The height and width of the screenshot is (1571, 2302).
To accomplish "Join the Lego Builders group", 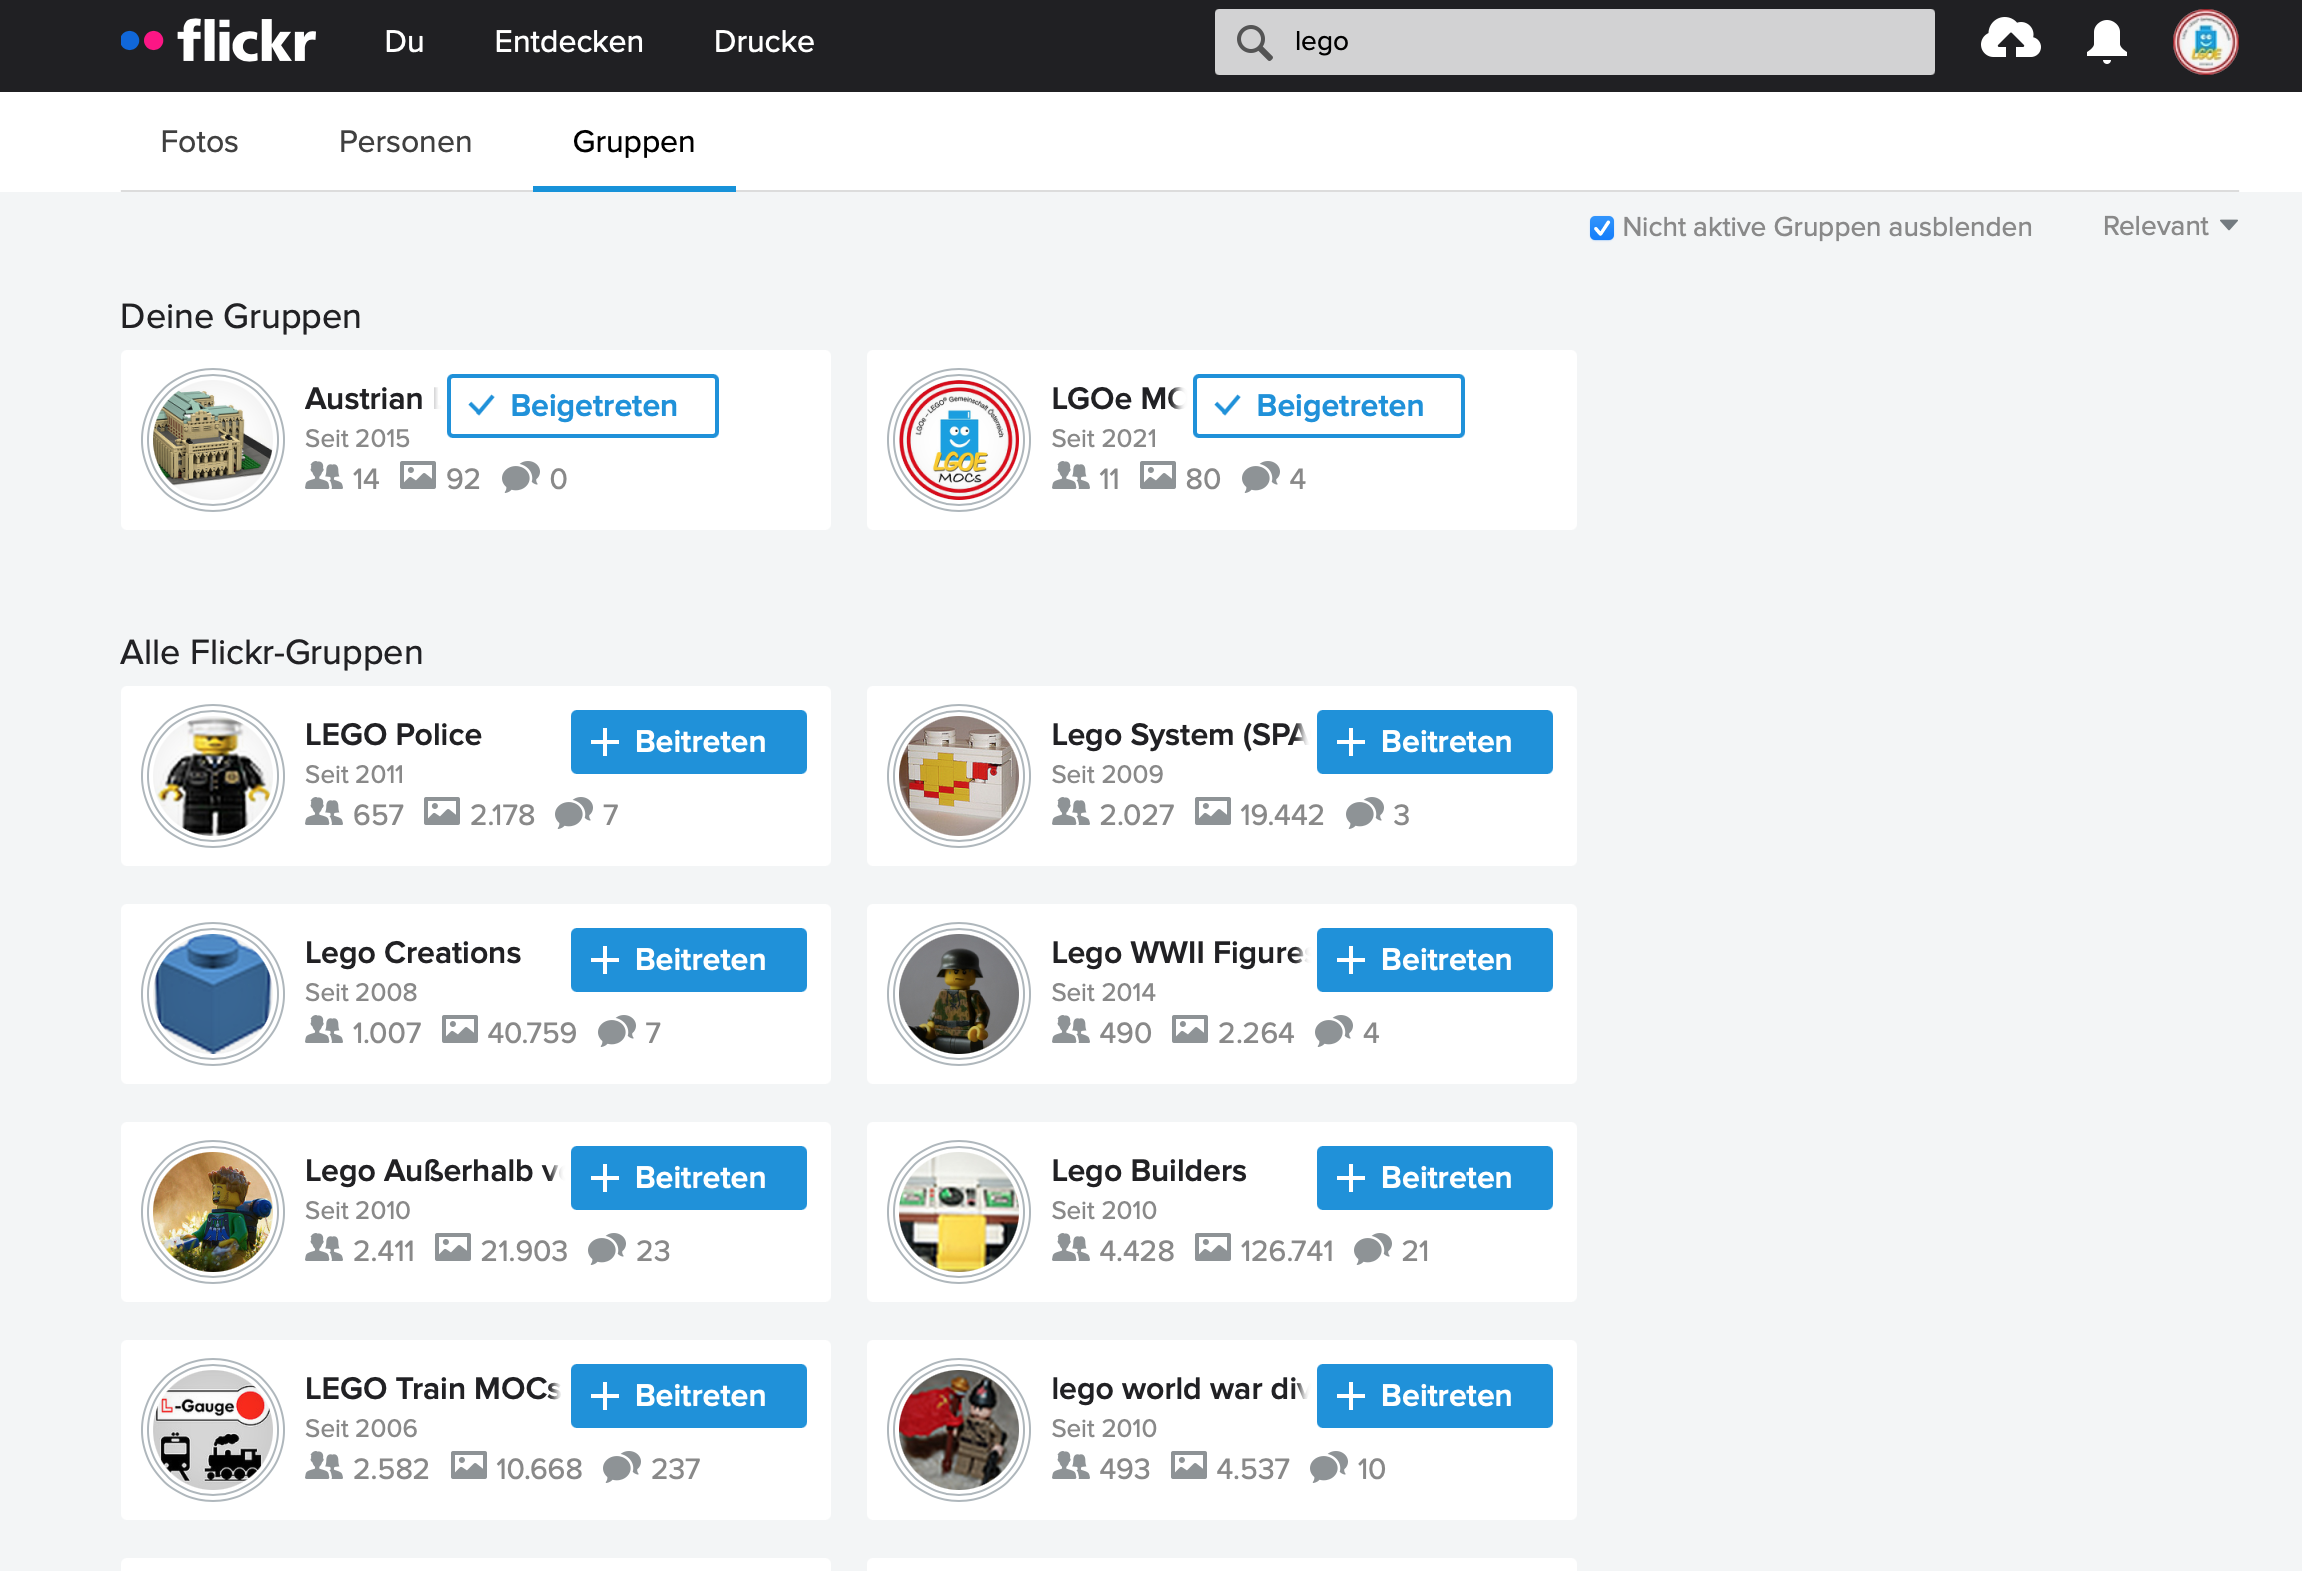I will 1435,1178.
